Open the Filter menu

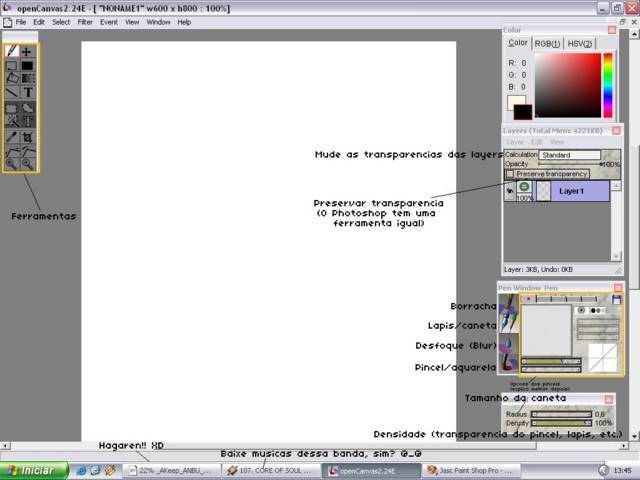pyautogui.click(x=85, y=22)
